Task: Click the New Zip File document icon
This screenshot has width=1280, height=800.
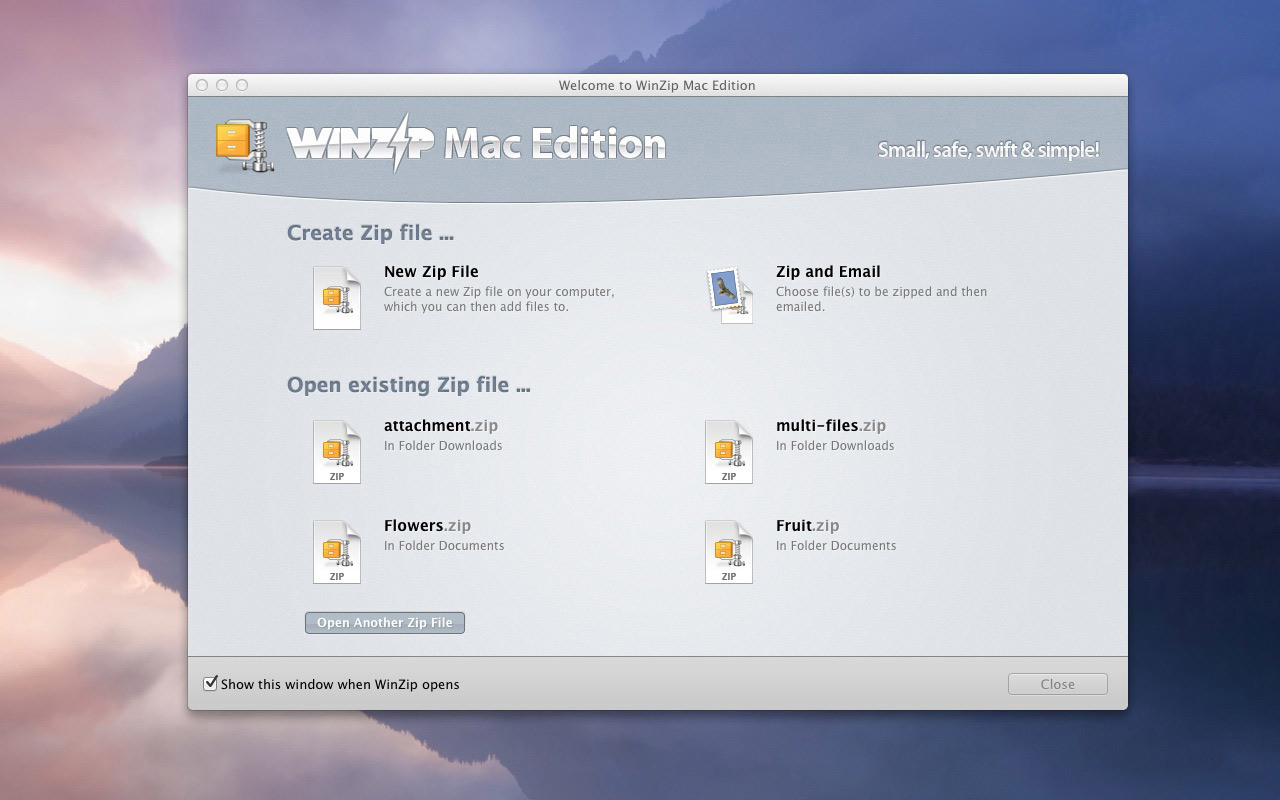Action: click(x=336, y=297)
